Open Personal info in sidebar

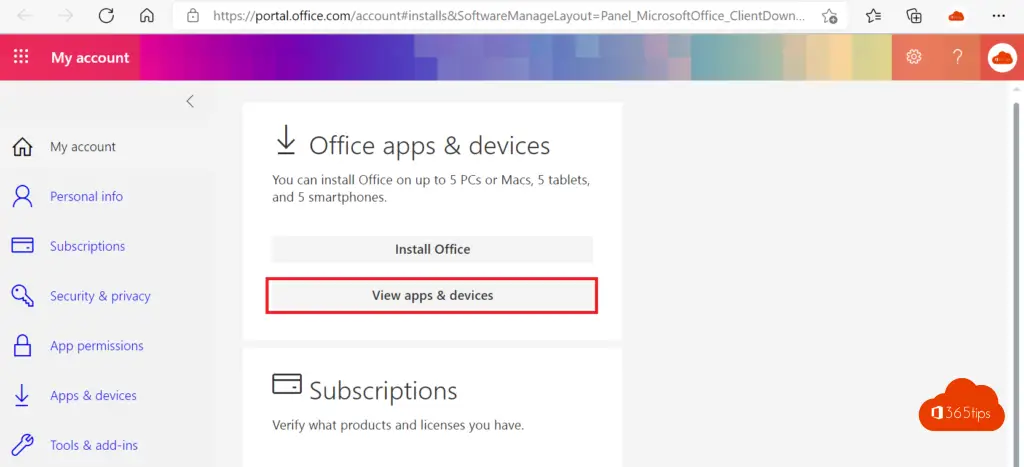pos(86,197)
